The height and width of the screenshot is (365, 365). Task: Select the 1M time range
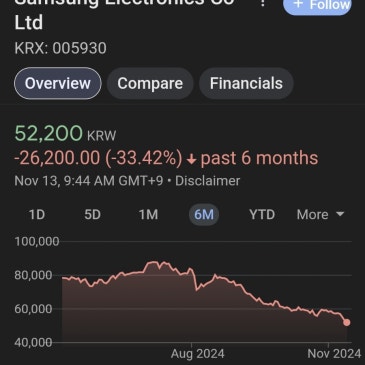pos(148,215)
